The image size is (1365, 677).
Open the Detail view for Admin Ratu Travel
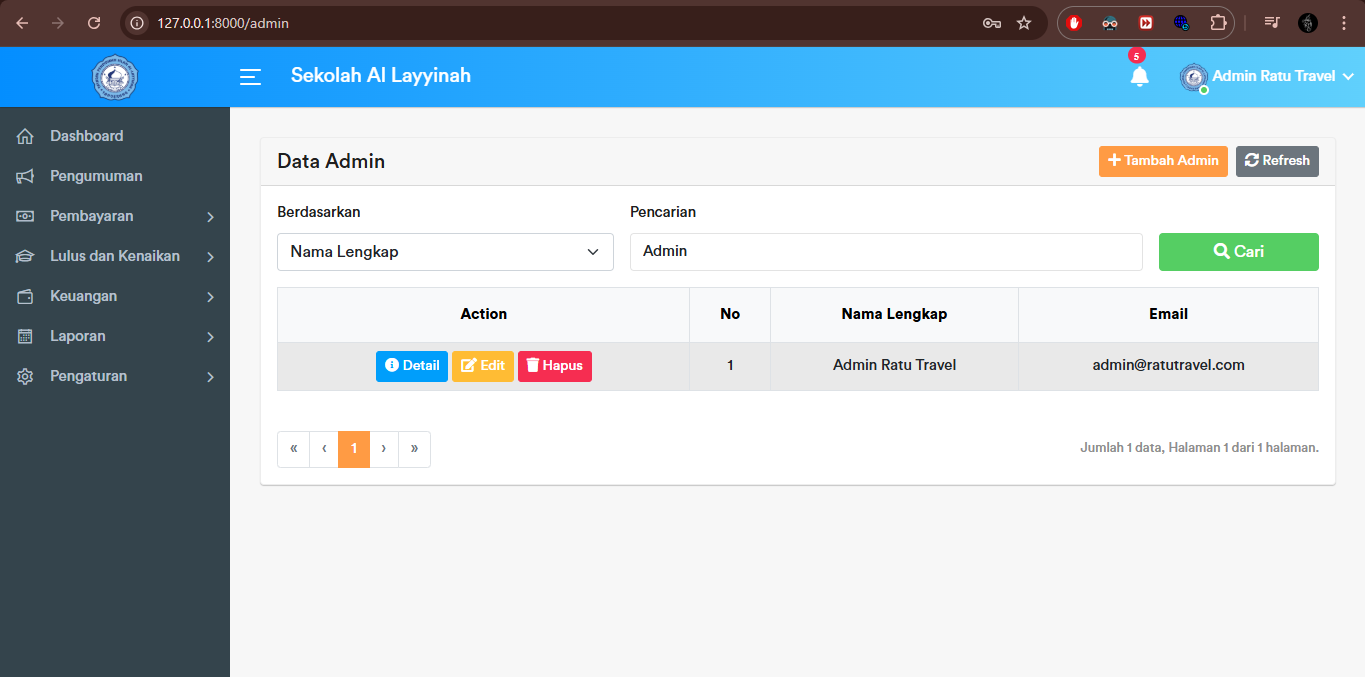click(x=411, y=365)
